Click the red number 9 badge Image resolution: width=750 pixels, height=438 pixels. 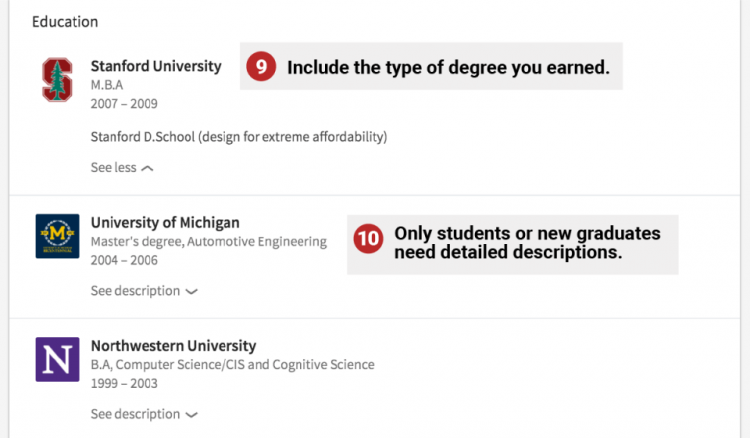tap(262, 67)
